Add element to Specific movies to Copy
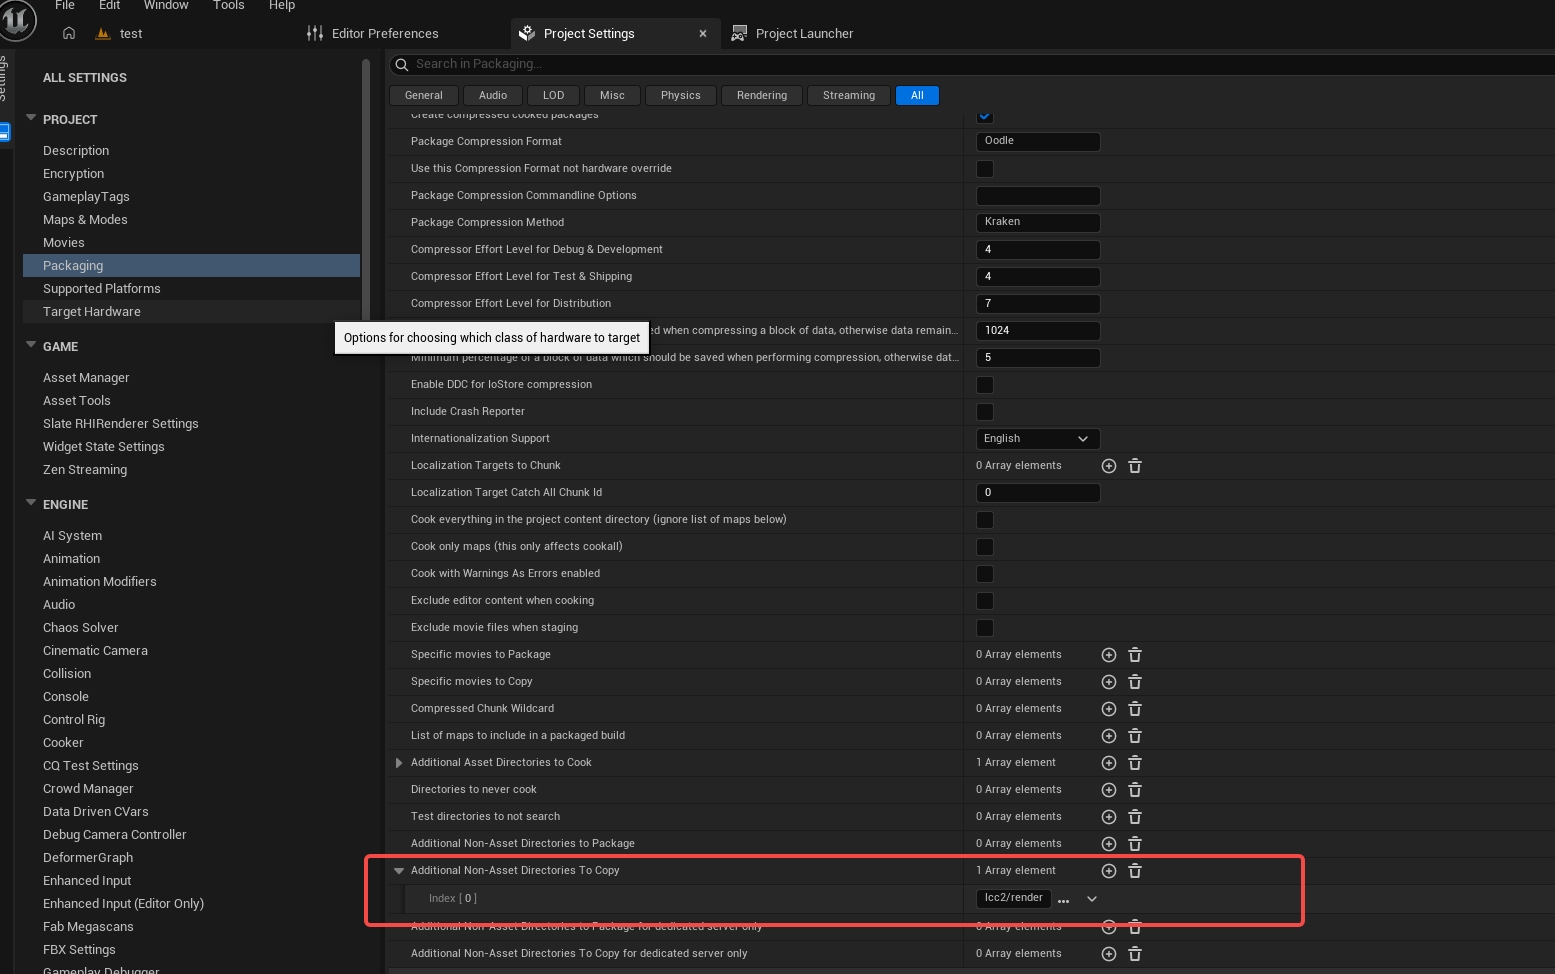Screen dimensions: 1555x974 click(x=1108, y=682)
